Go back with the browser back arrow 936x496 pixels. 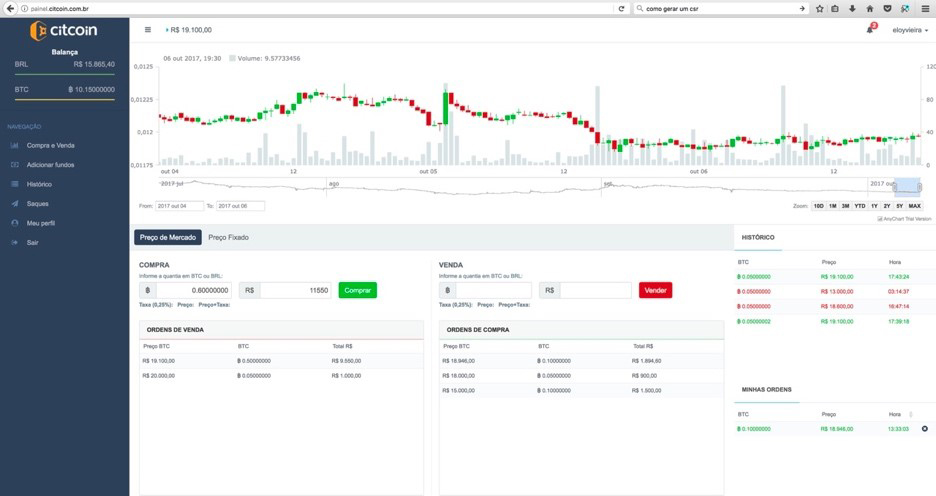coord(10,8)
